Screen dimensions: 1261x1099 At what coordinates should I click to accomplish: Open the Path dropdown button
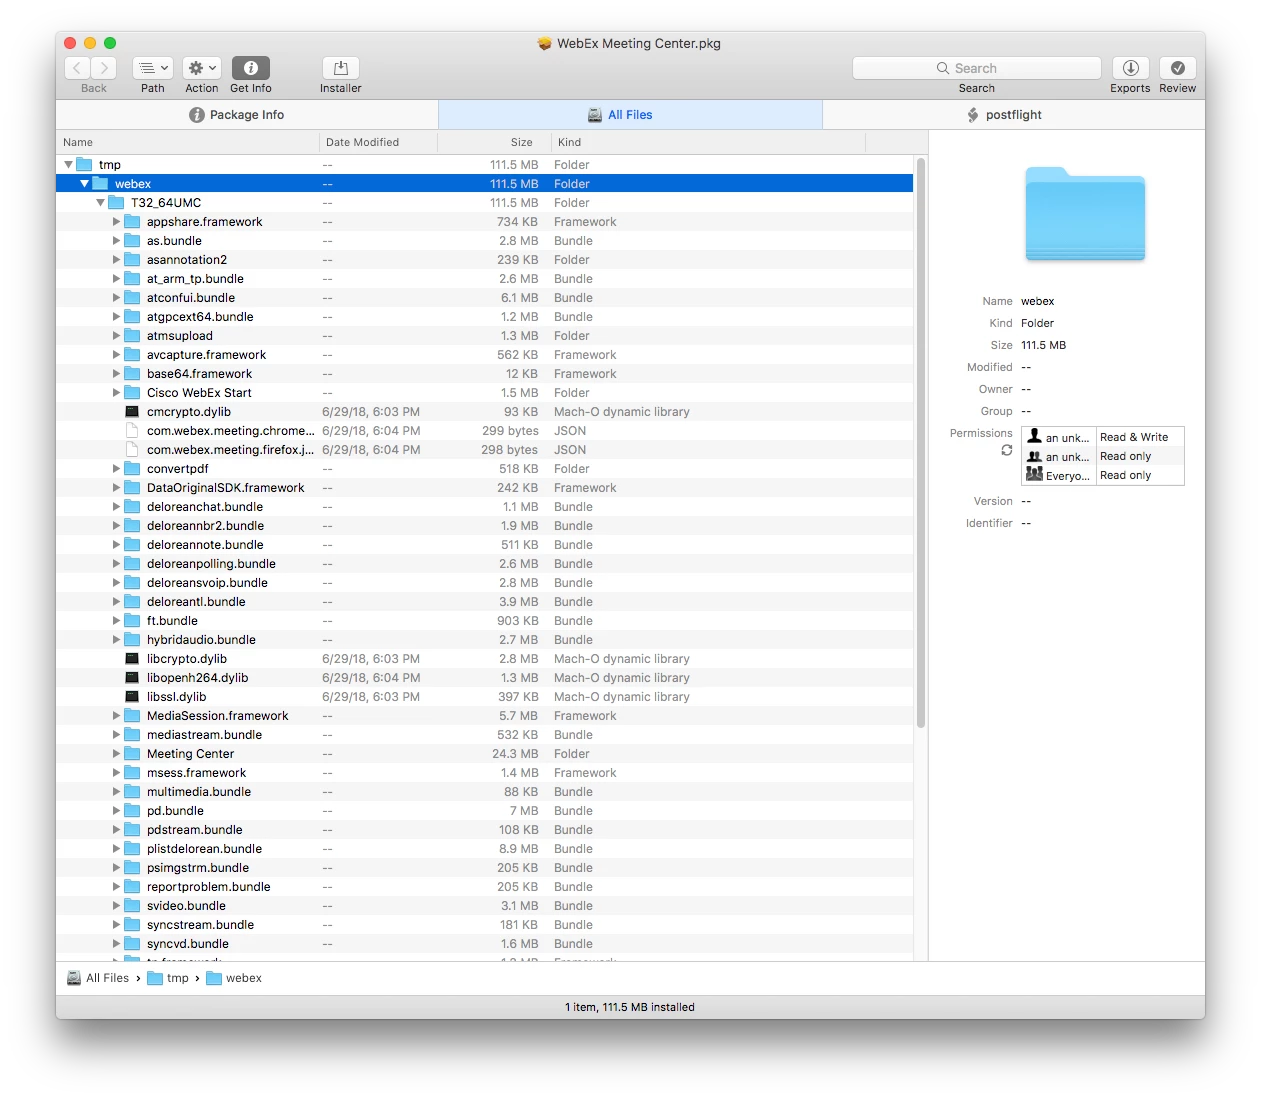[153, 68]
